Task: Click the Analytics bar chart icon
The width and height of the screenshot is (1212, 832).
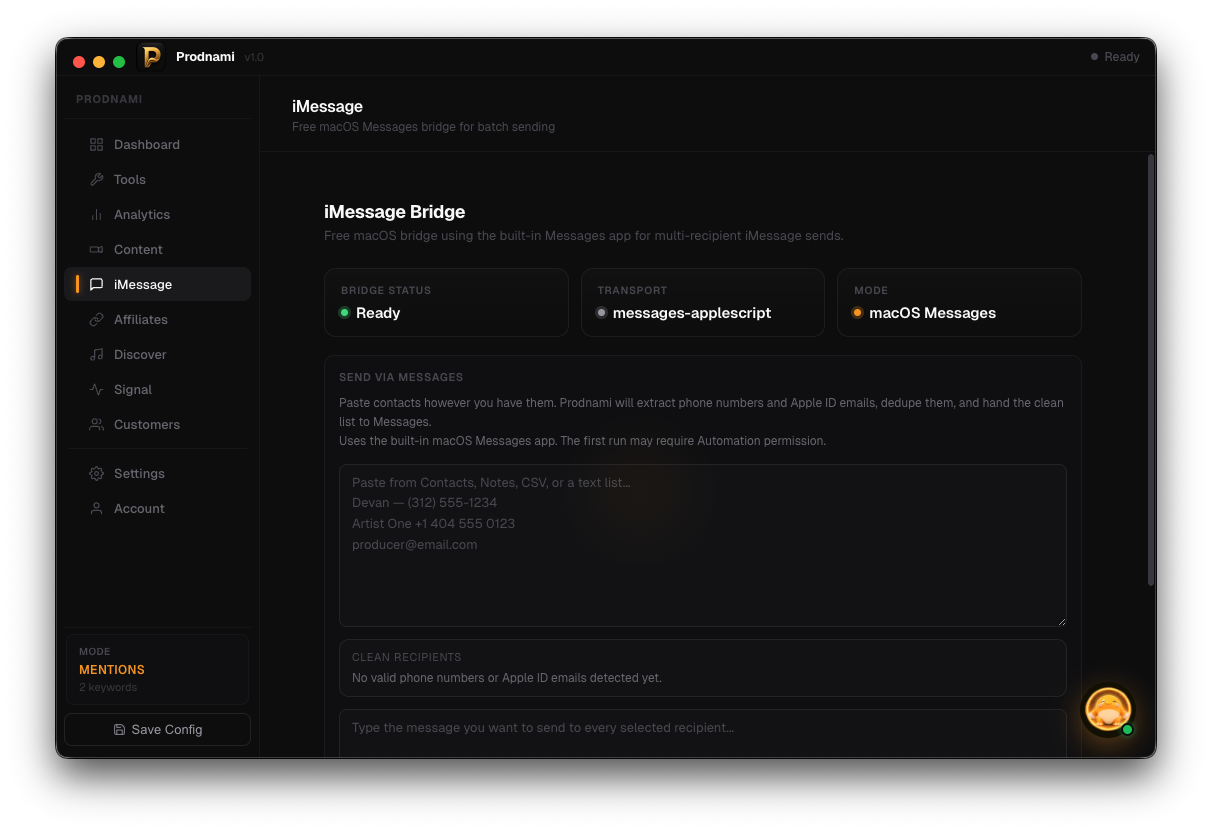Action: (96, 215)
